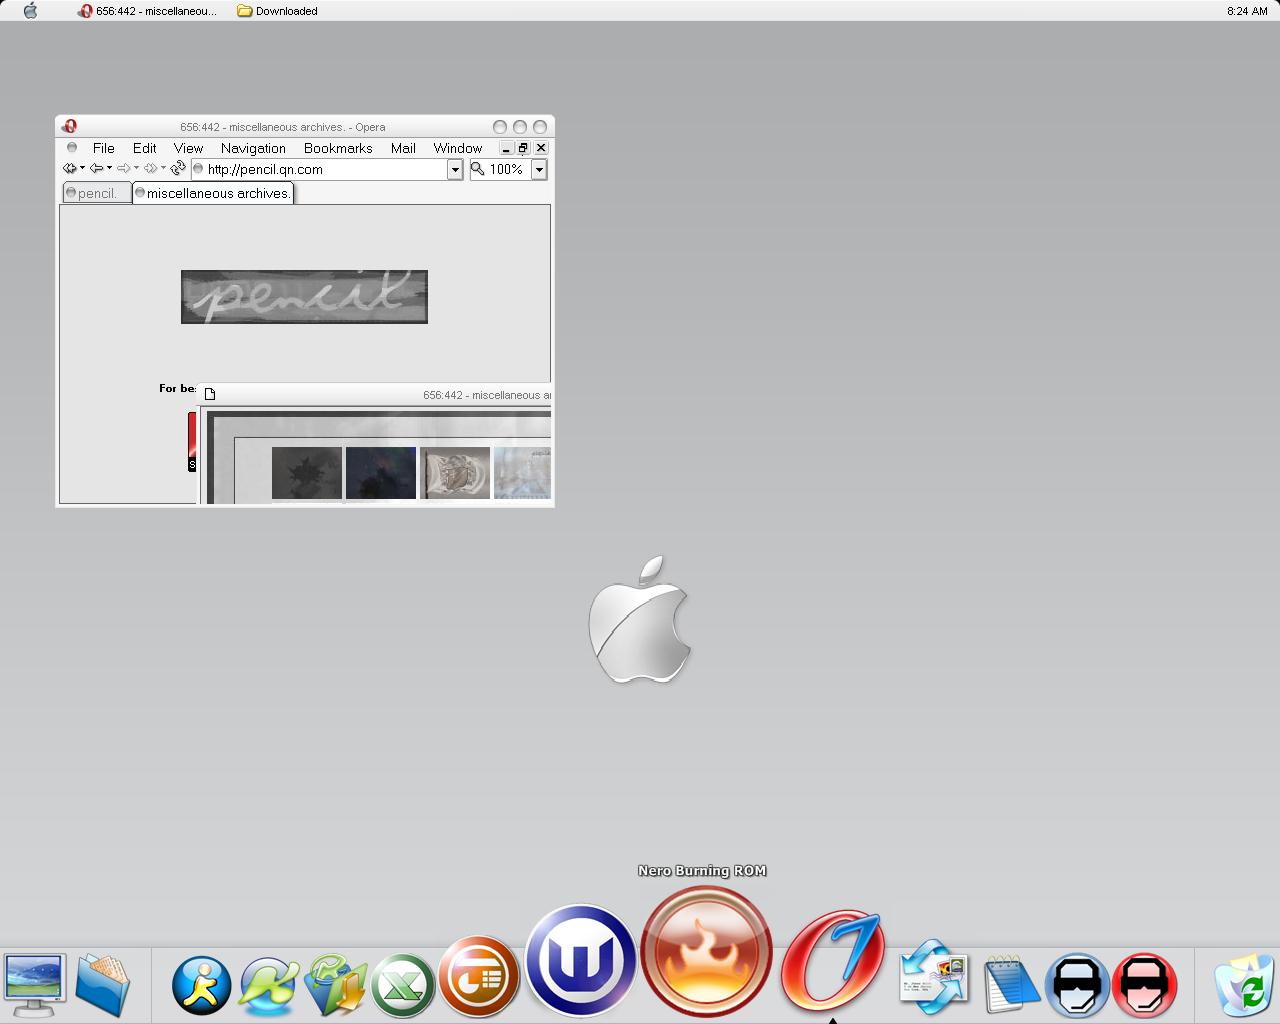Image resolution: width=1280 pixels, height=1024 pixels.
Task: Open Opera 7 icon in the dock
Action: 832,960
